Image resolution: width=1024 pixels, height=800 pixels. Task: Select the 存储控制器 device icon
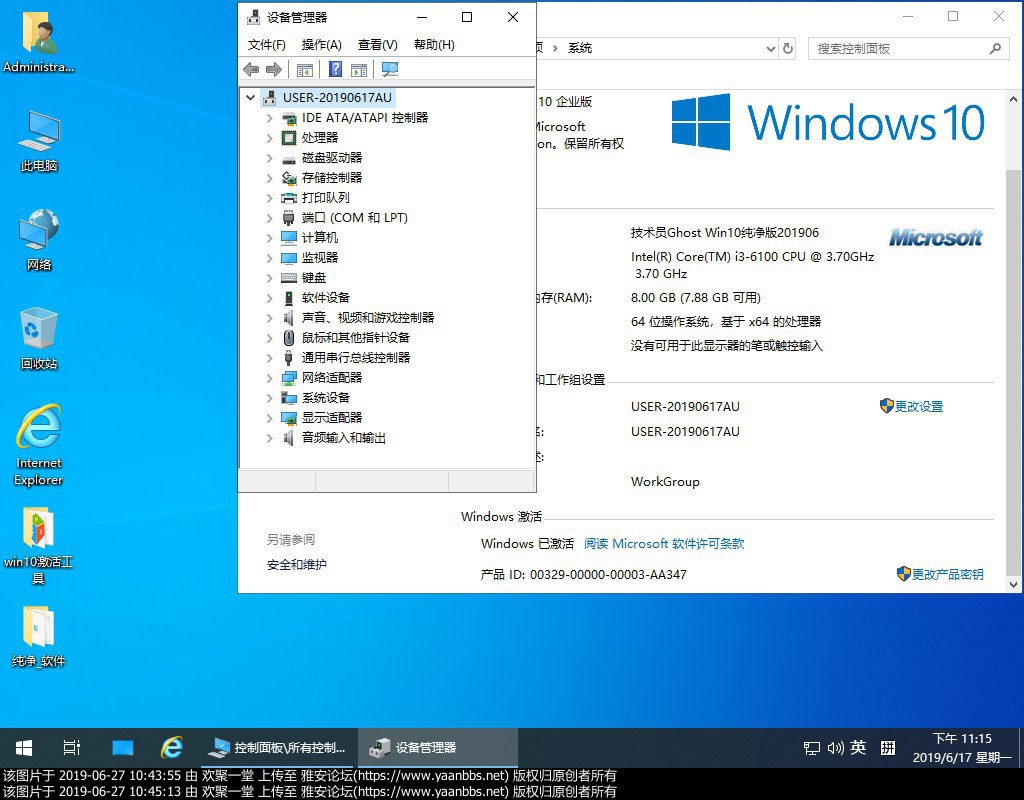tap(289, 178)
